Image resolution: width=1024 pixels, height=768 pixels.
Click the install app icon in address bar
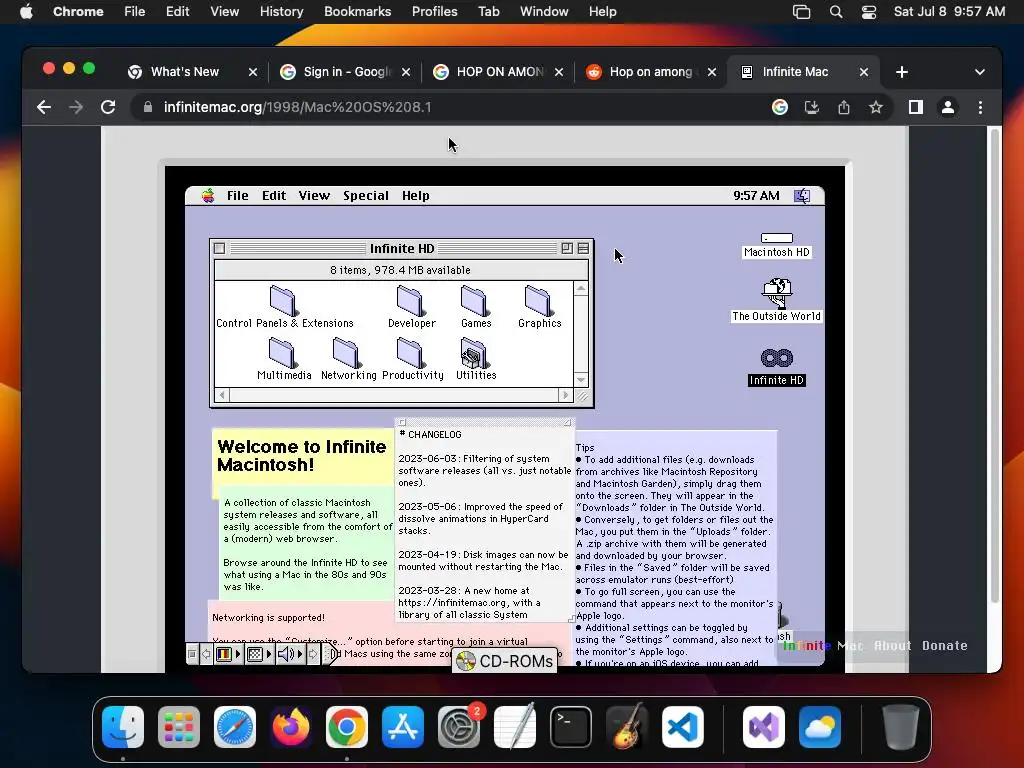(812, 107)
